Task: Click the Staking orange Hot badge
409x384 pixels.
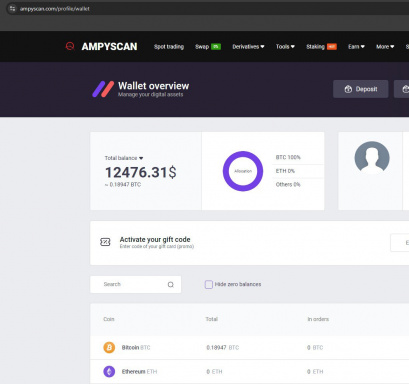Action: (x=332, y=47)
